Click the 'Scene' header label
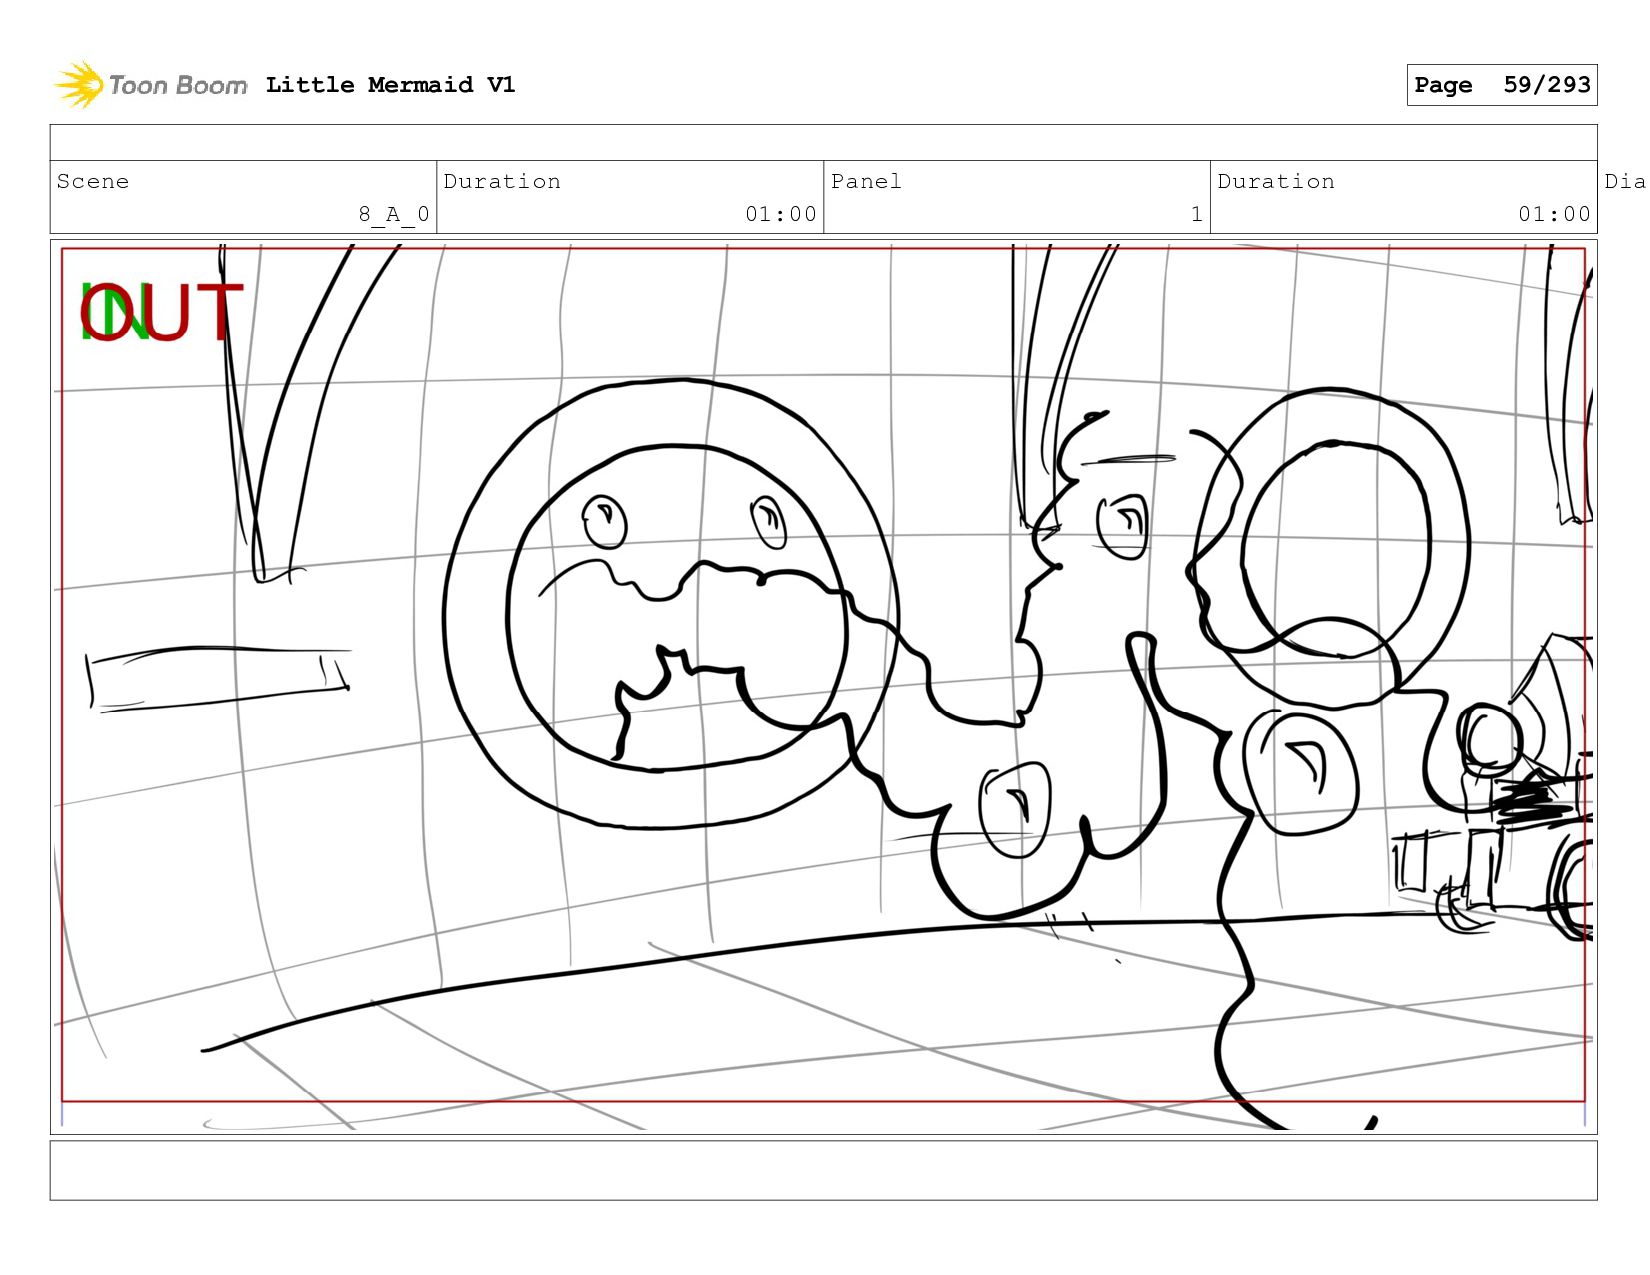 pyautogui.click(x=93, y=181)
